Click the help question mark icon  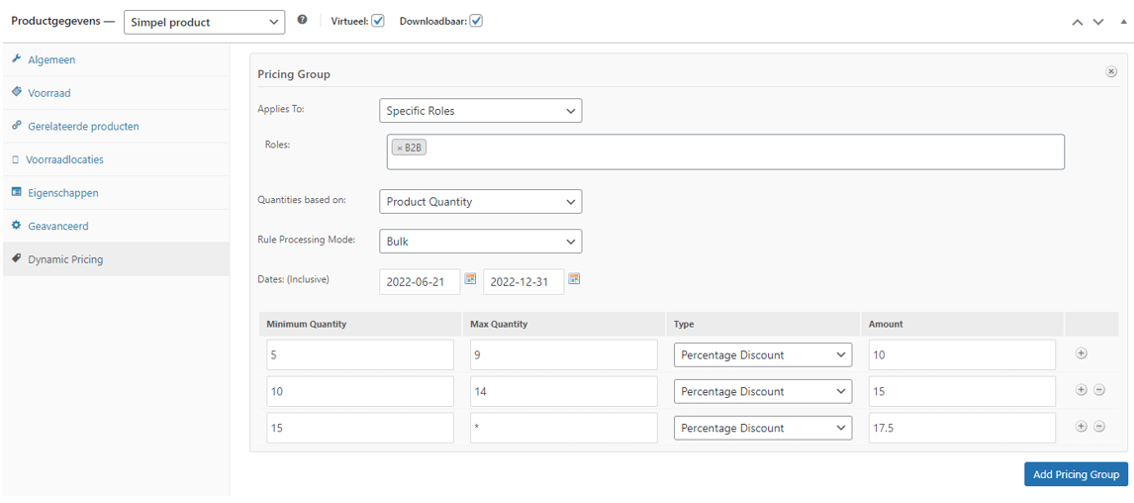click(303, 20)
